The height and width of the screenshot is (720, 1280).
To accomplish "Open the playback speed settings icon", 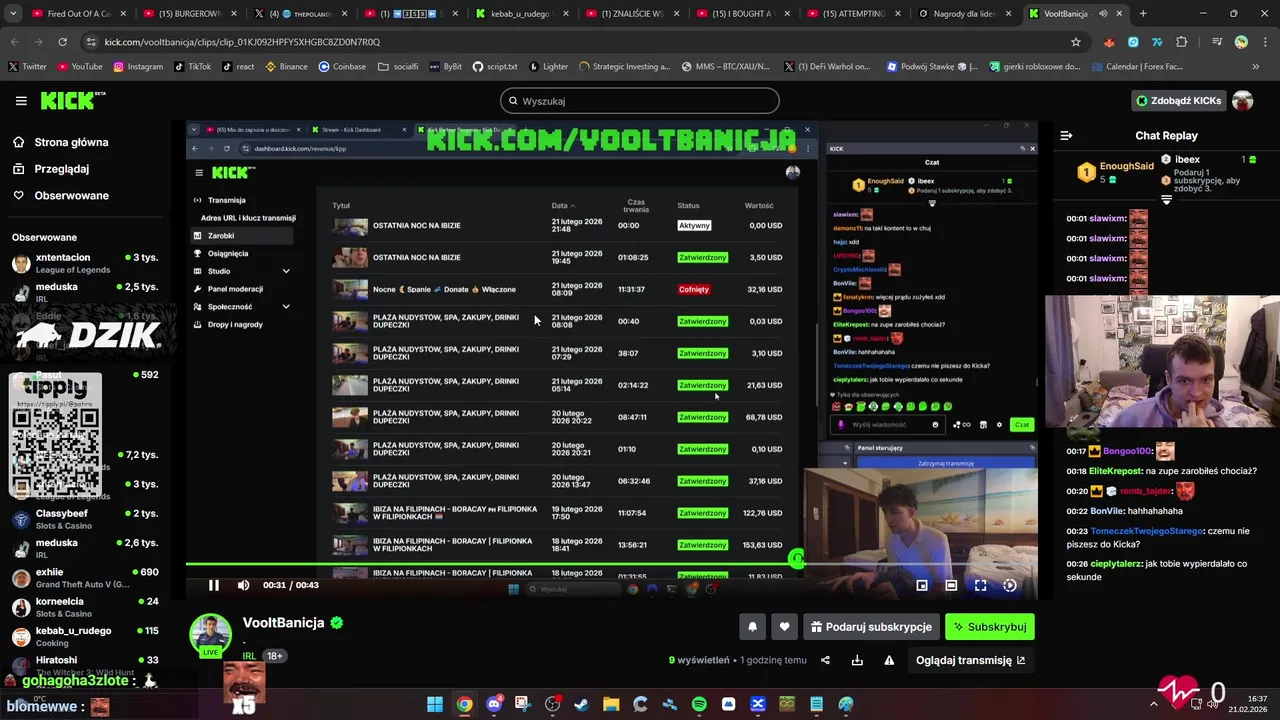I will point(1009,585).
